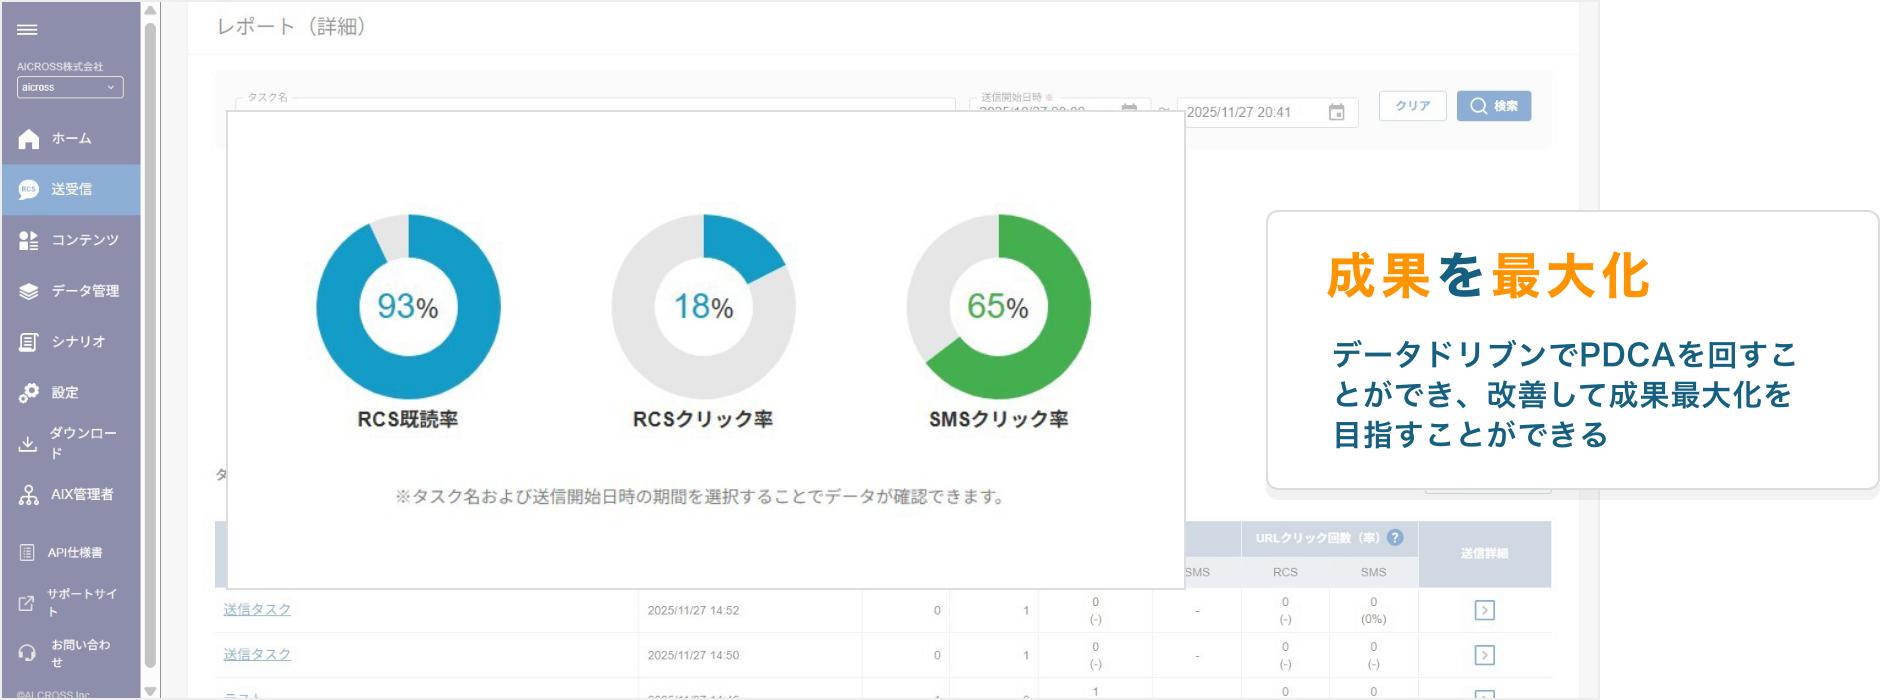Click the クリア button

(x=1412, y=106)
